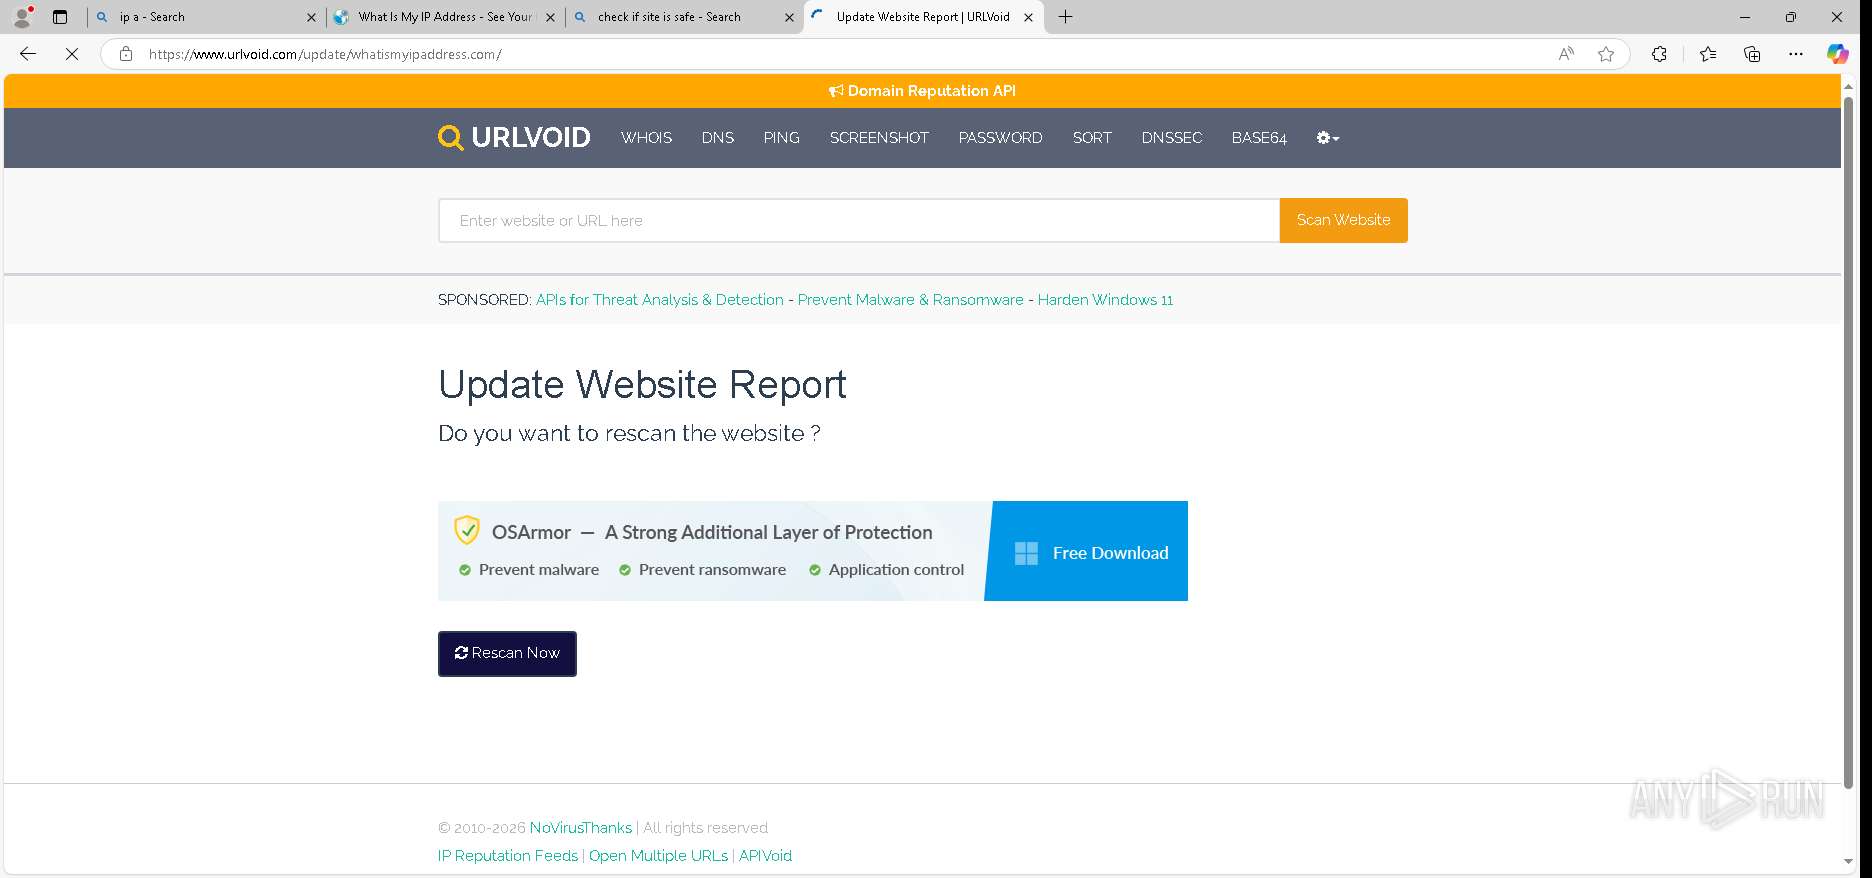Open the tab actions menu icon
The image size is (1872, 878).
pos(60,17)
